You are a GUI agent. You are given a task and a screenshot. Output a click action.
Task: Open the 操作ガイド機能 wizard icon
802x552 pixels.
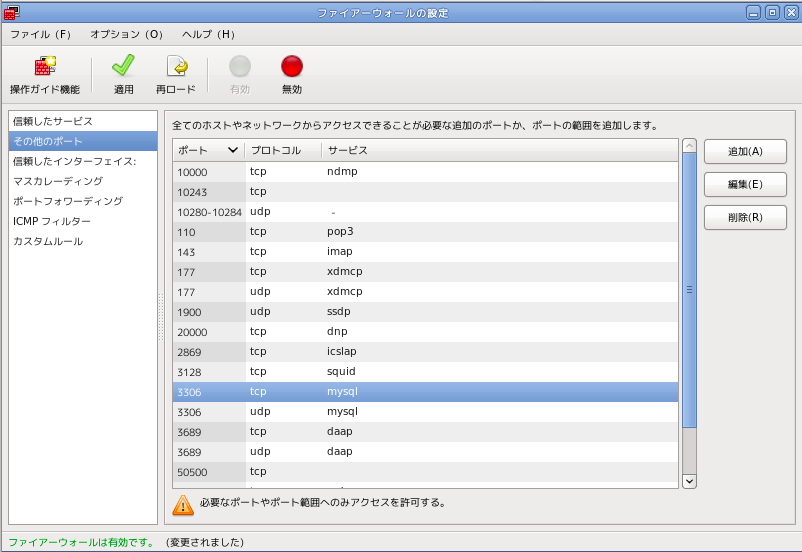click(x=44, y=67)
